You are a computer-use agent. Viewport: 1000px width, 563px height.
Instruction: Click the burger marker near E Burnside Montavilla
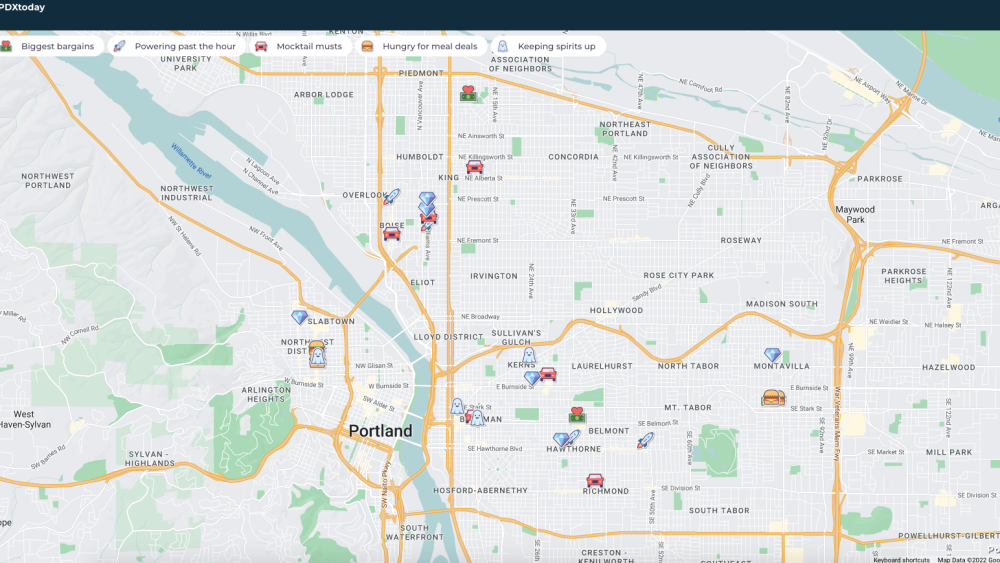(x=773, y=398)
